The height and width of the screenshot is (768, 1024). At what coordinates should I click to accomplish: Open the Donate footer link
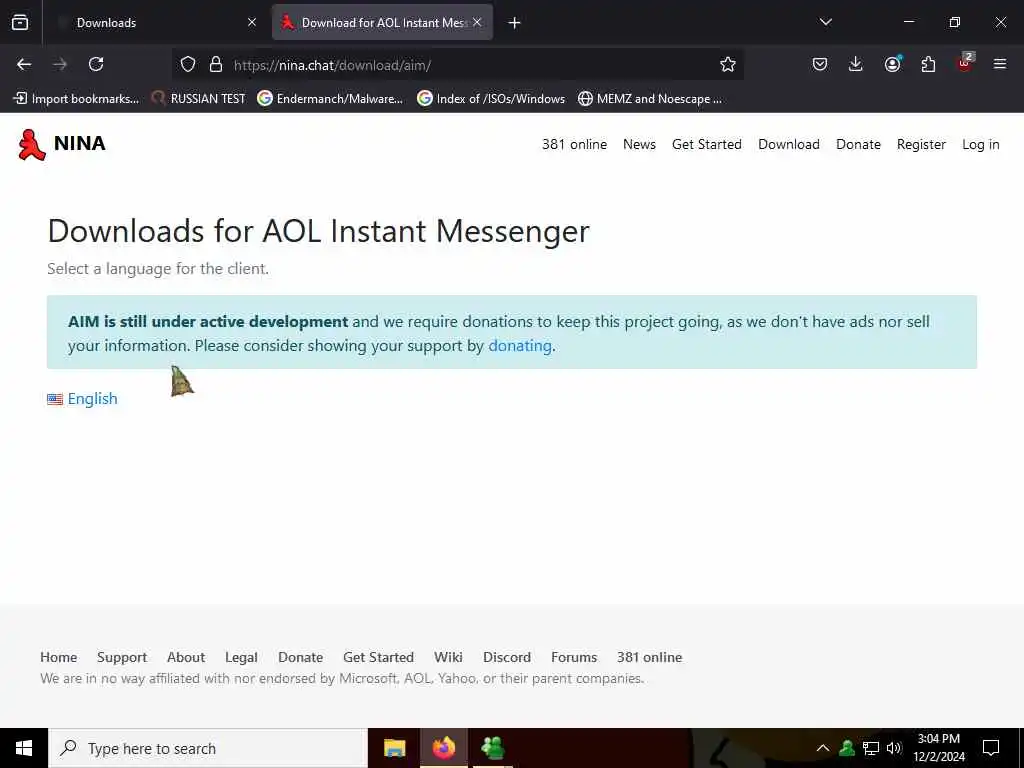300,657
